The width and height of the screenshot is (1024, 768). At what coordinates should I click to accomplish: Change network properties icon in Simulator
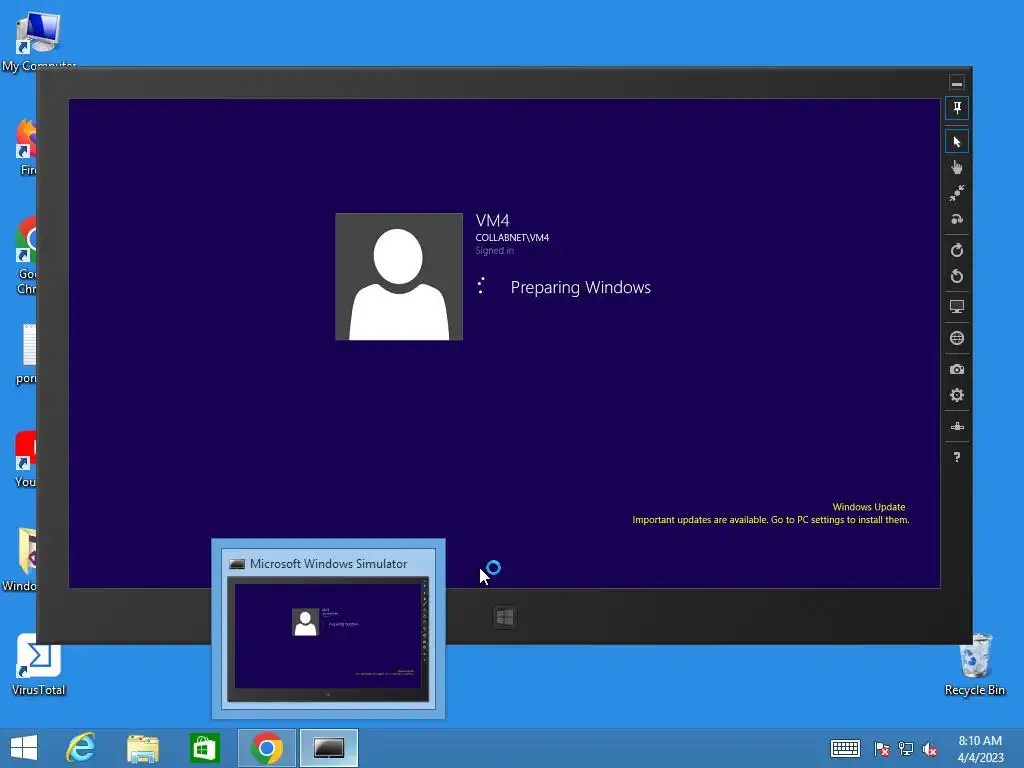click(957, 426)
